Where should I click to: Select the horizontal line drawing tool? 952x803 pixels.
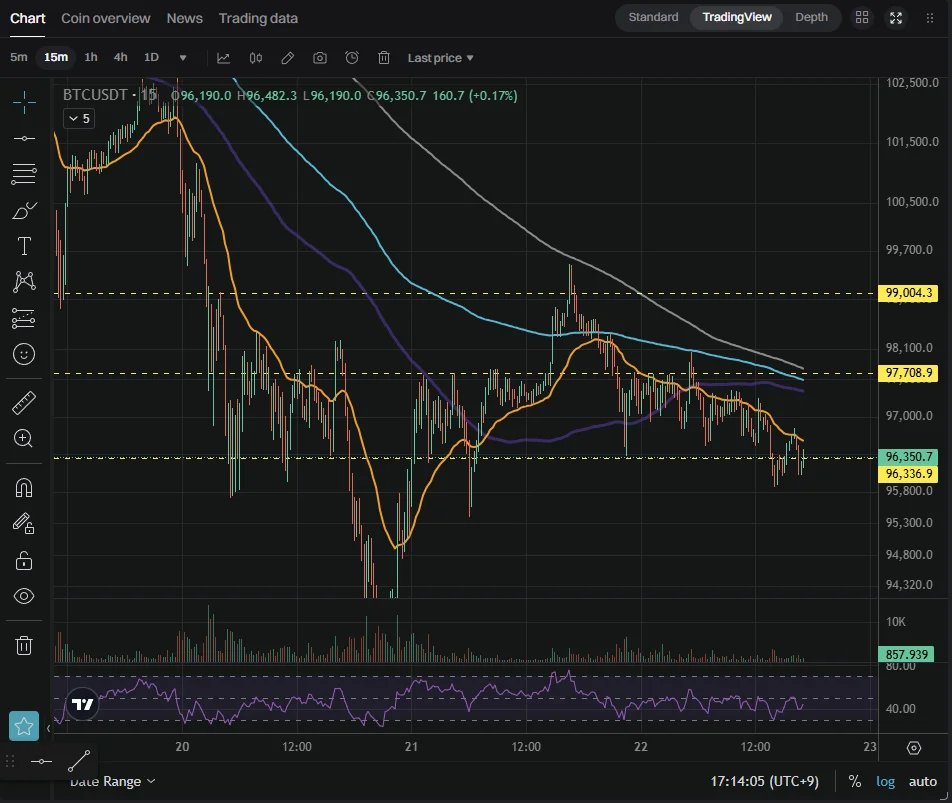[x=24, y=138]
